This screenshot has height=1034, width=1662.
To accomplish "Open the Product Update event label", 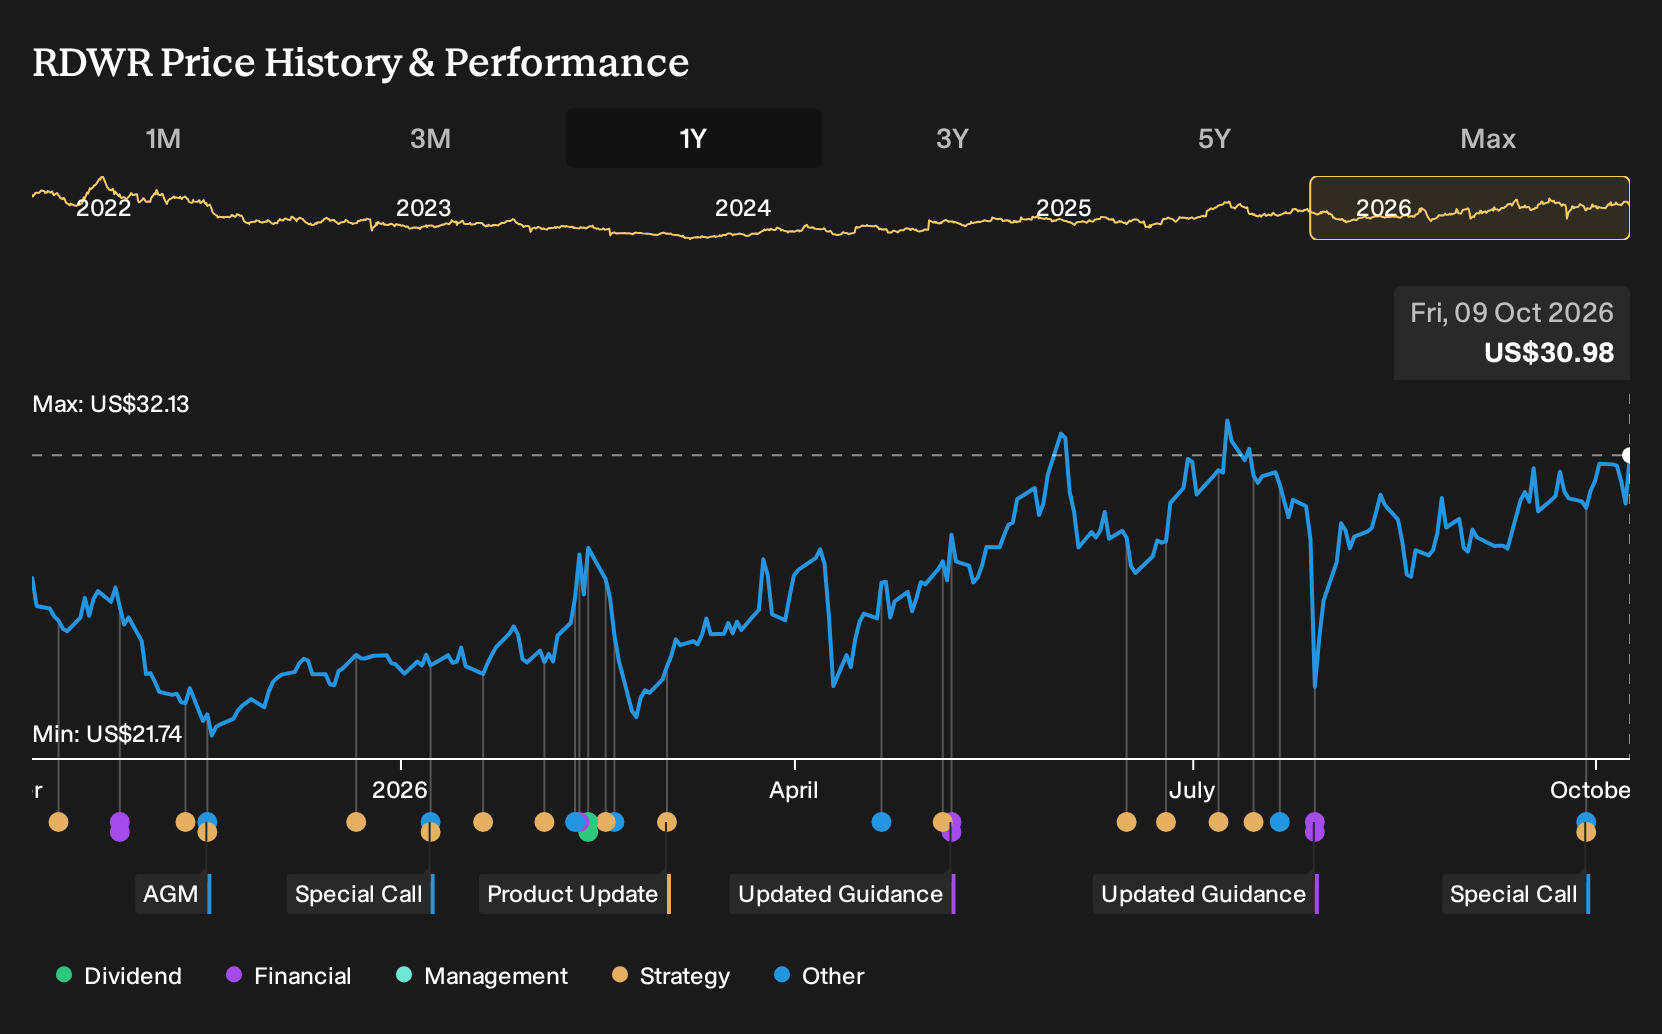I will (575, 894).
